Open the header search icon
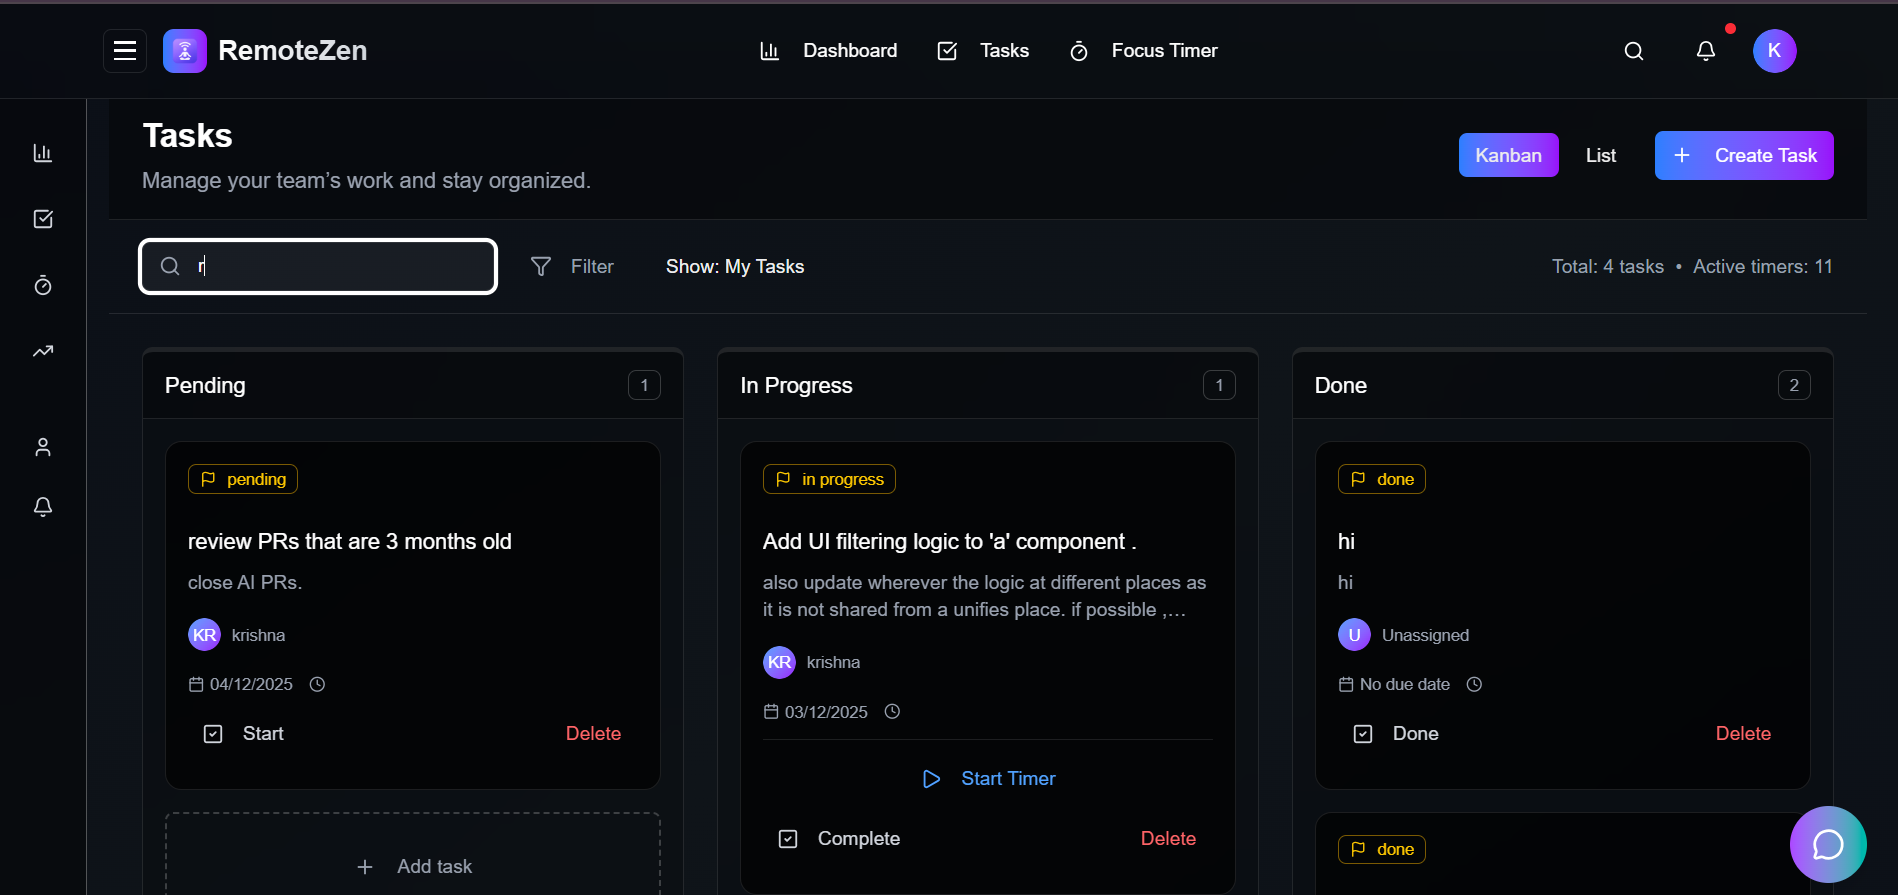 [1634, 51]
